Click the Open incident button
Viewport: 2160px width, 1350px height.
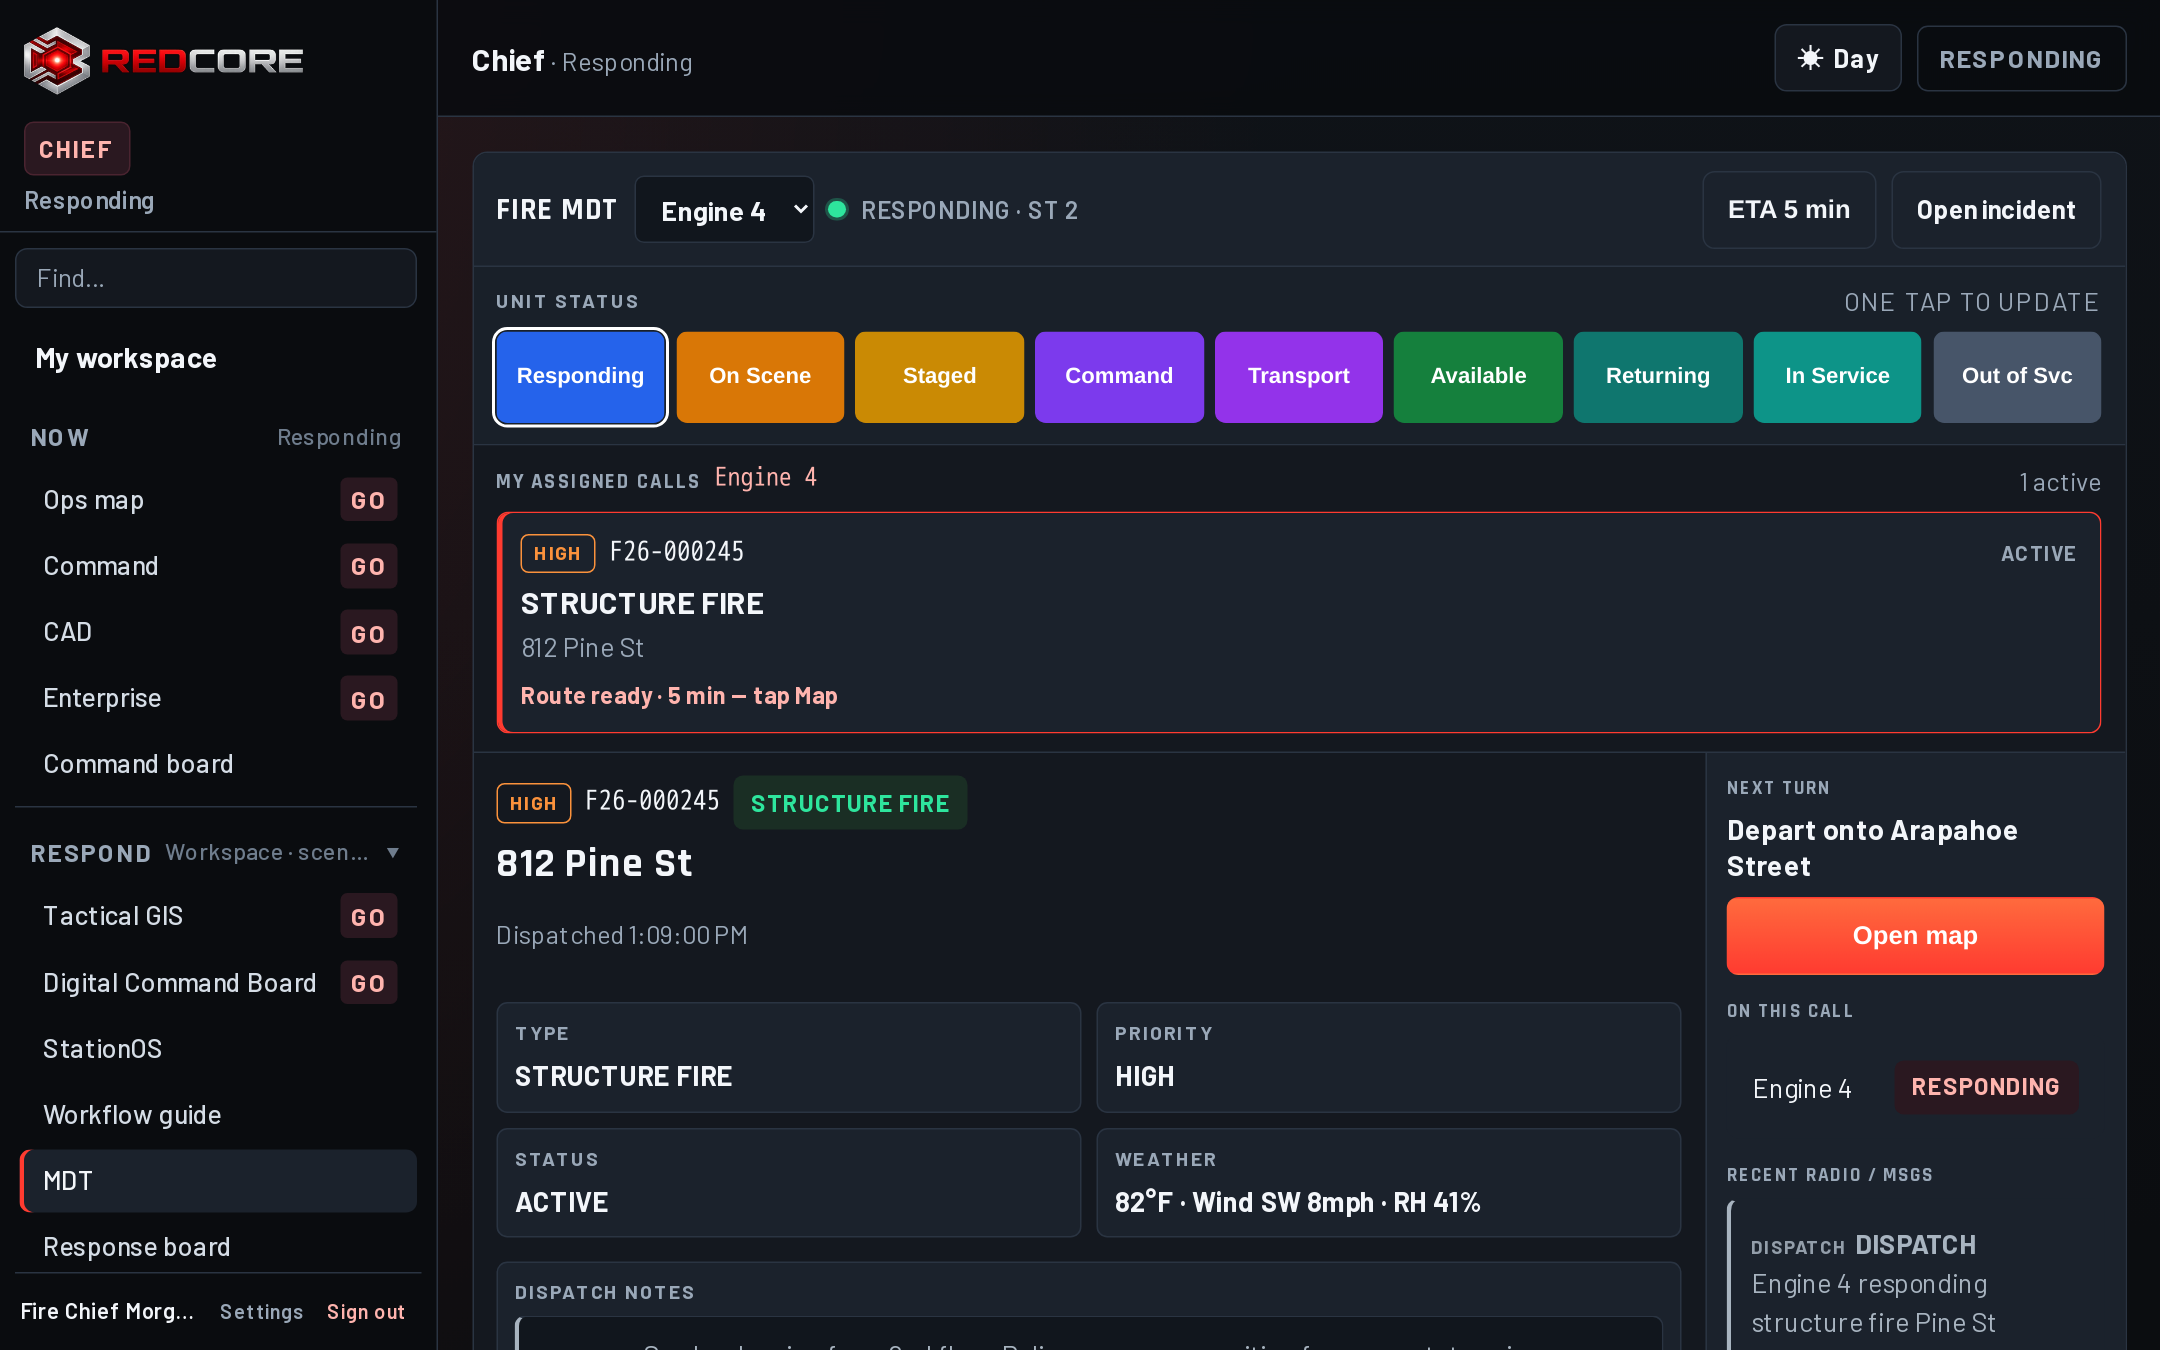point(1995,210)
